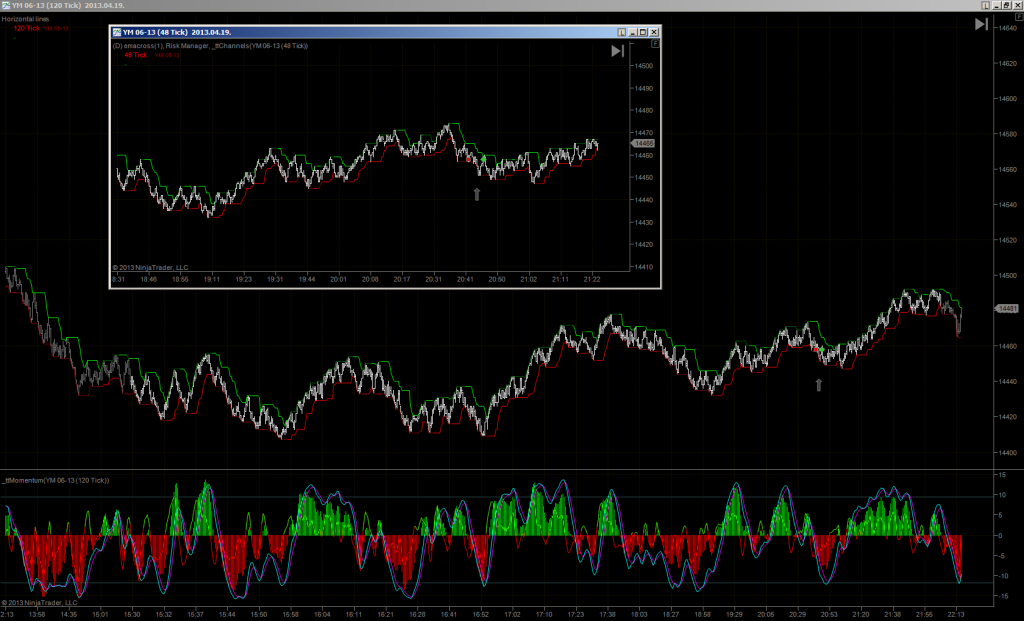Click the current price marker on the 48 Tick axis

point(643,143)
